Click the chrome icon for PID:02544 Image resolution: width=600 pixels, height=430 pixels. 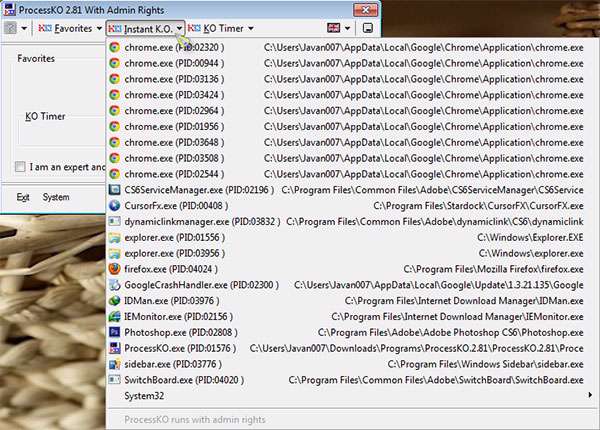114,174
